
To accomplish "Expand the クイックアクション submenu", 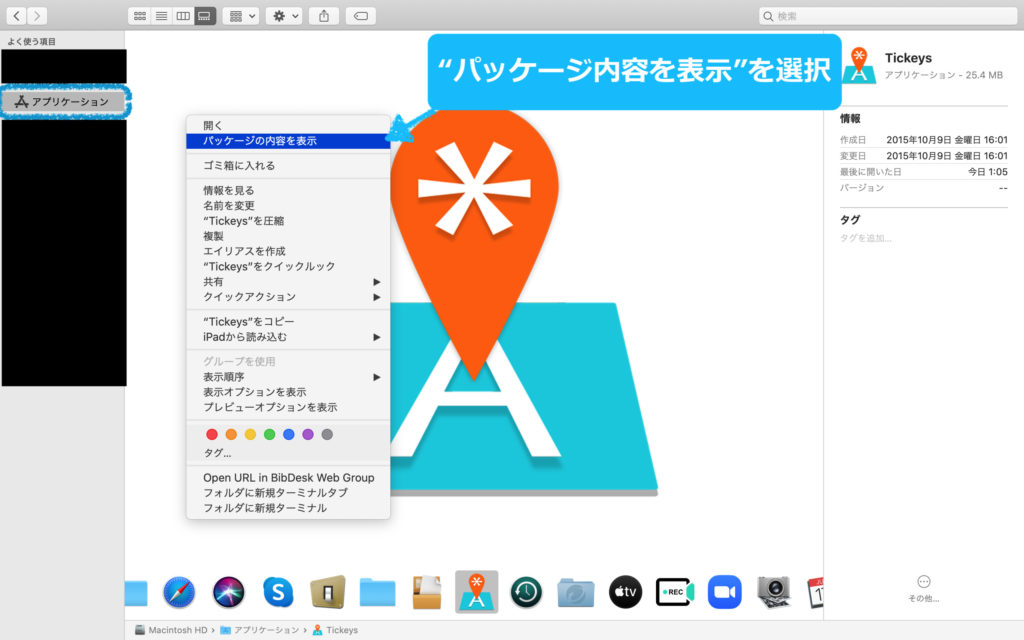I will click(x=288, y=297).
